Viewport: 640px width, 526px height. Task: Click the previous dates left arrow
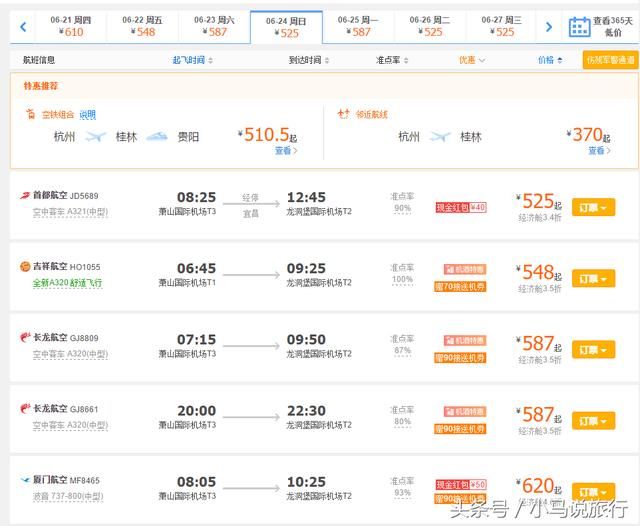pos(23,27)
